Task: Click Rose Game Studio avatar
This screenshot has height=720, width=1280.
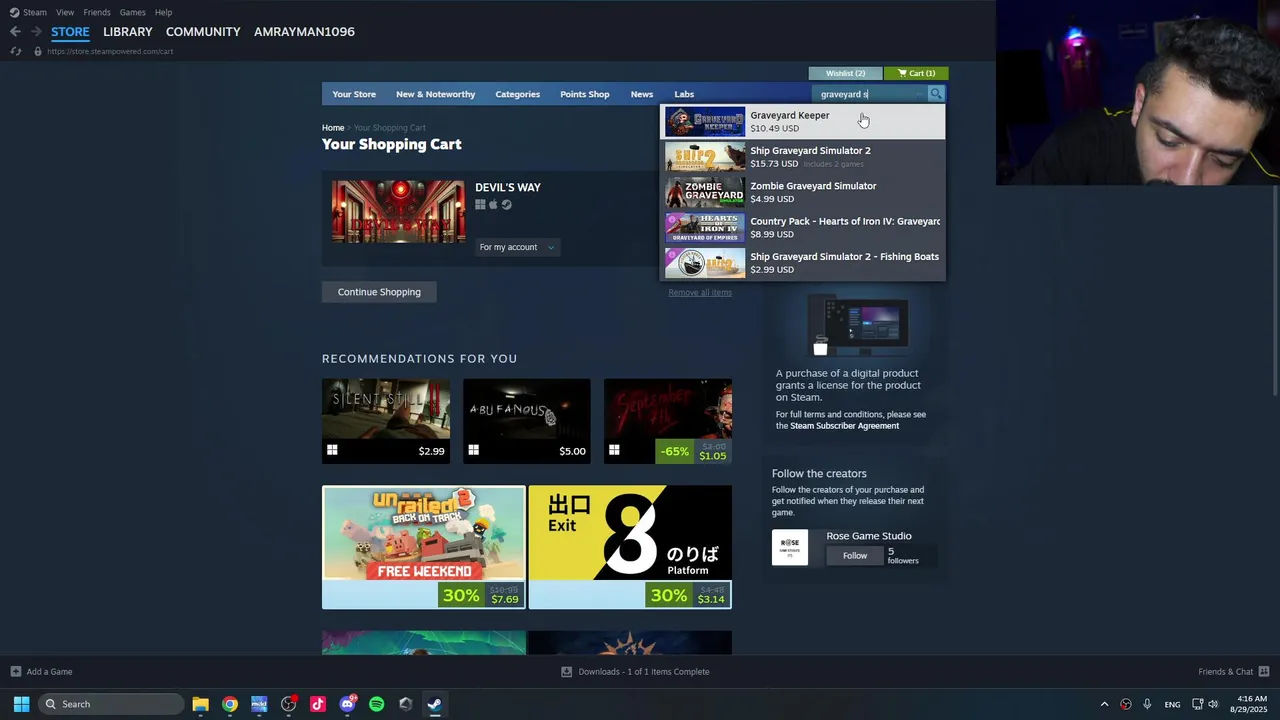Action: [790, 547]
